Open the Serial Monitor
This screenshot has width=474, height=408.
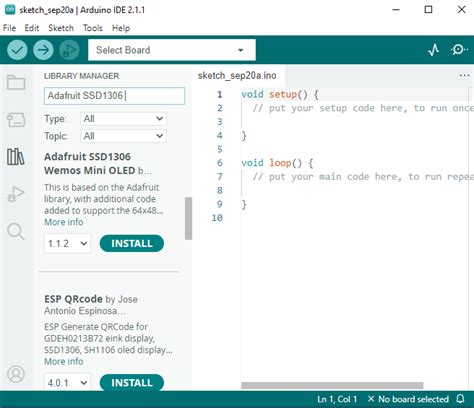[459, 50]
